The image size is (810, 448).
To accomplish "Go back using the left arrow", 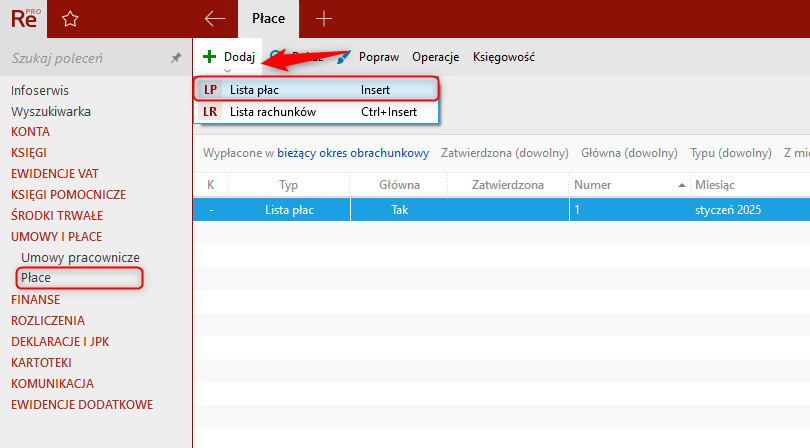I will [x=214, y=19].
